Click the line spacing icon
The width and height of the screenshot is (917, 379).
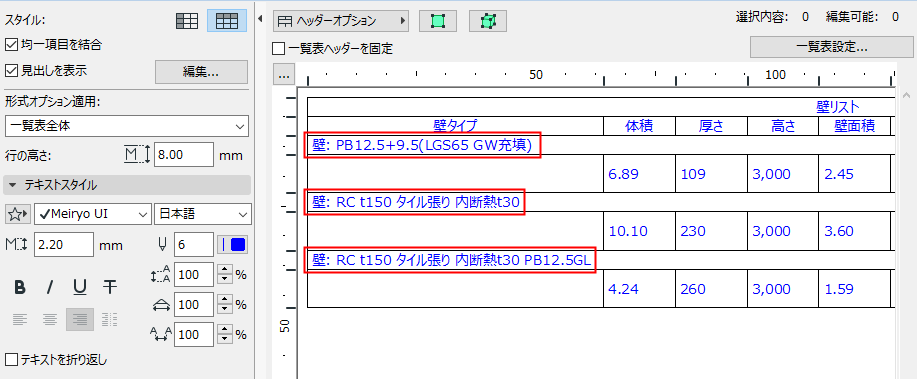pos(160,274)
